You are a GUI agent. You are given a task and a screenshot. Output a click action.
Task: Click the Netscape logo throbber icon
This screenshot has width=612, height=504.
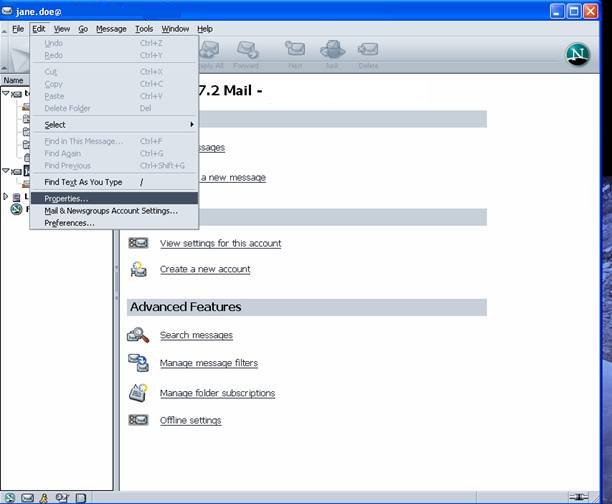click(x=577, y=55)
